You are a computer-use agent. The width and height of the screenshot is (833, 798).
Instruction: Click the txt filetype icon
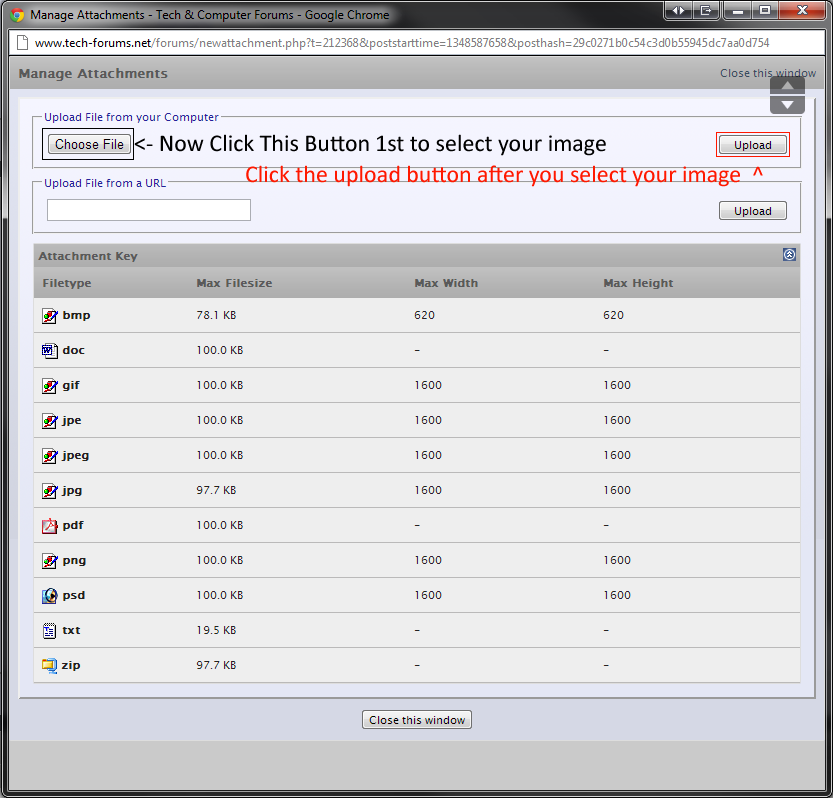click(49, 631)
